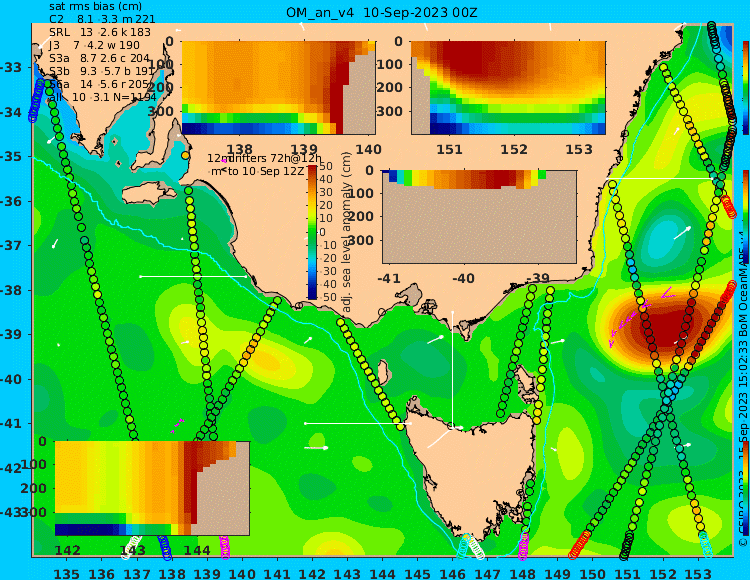The width and height of the screenshot is (750, 580).
Task: Click the blue track circles at bottom near 138E
Action: tap(165, 547)
